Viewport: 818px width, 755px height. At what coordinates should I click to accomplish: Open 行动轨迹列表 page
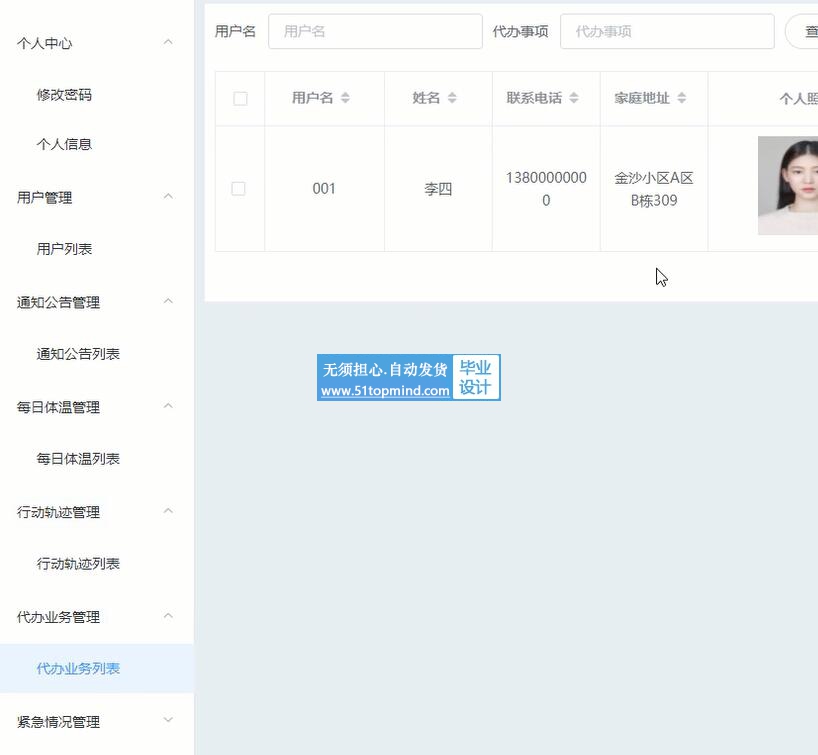78,564
